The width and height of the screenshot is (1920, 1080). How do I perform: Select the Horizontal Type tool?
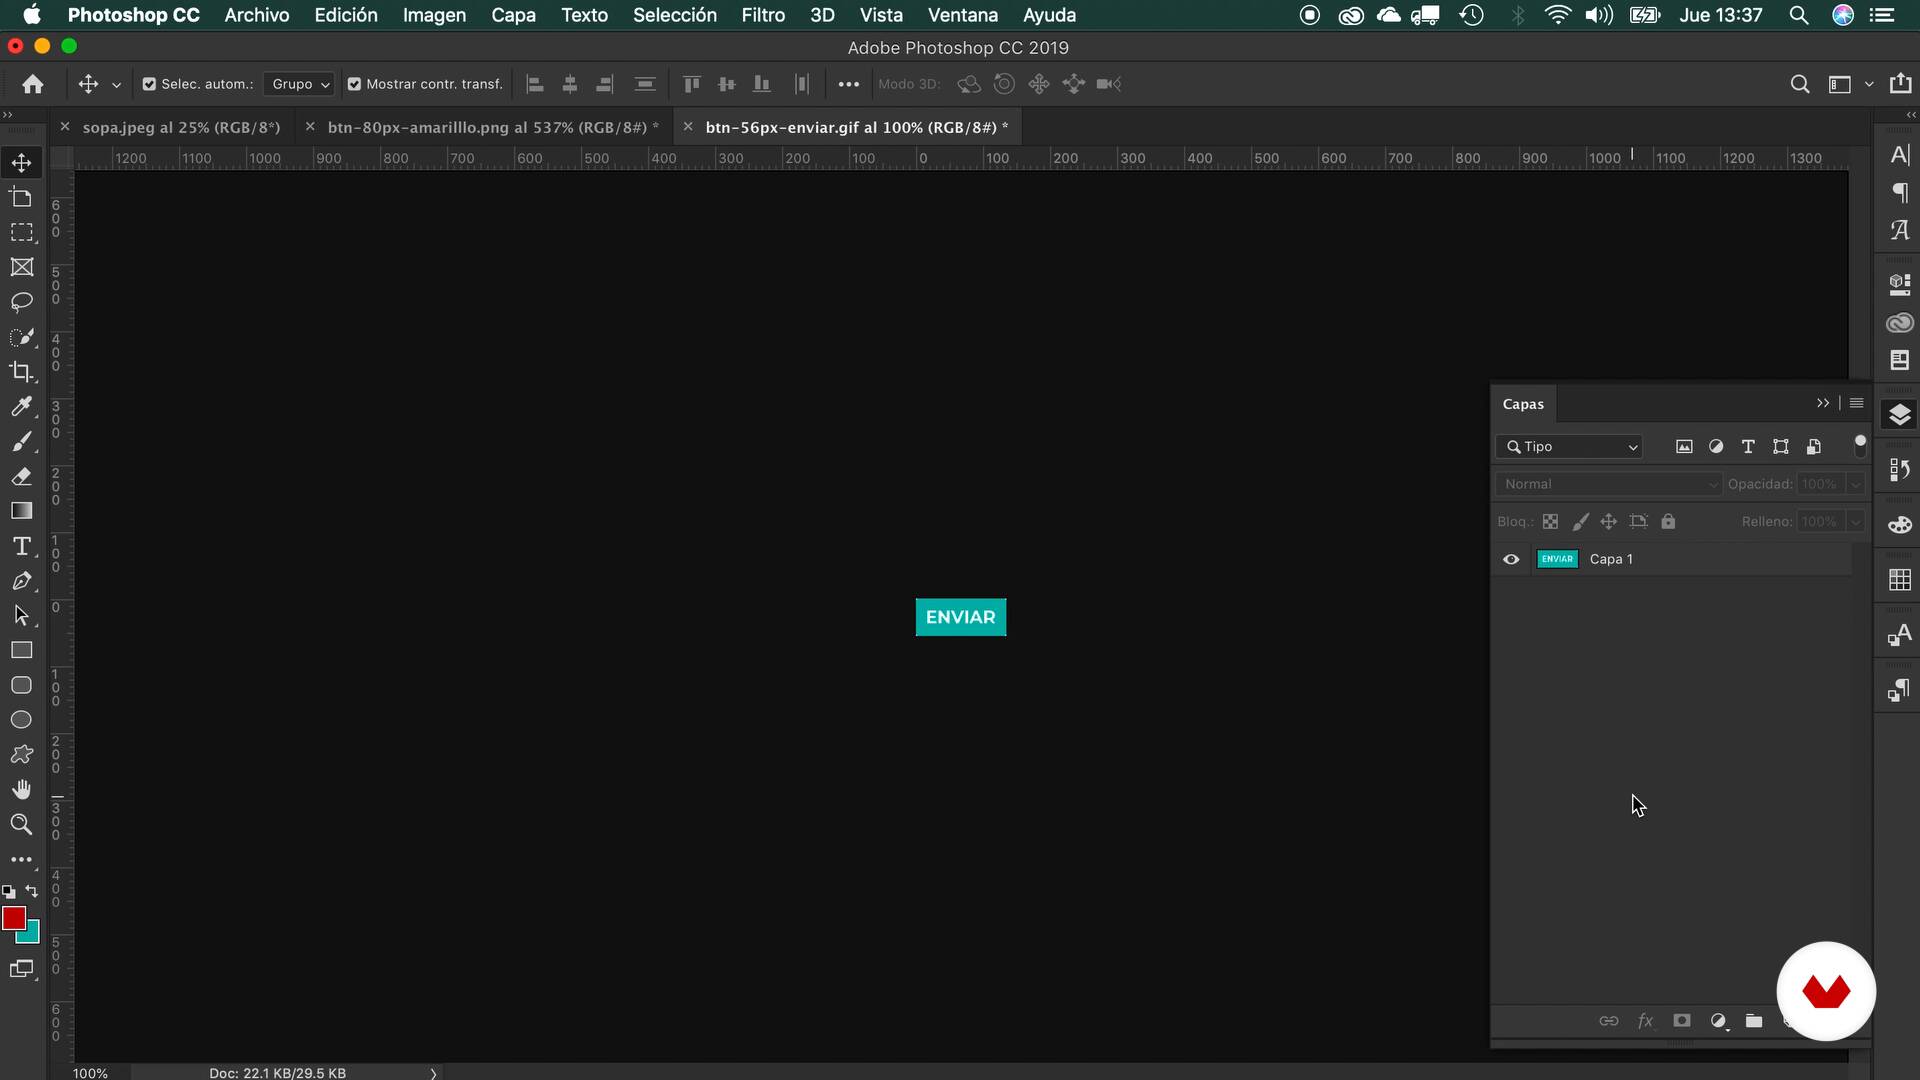pyautogui.click(x=21, y=546)
